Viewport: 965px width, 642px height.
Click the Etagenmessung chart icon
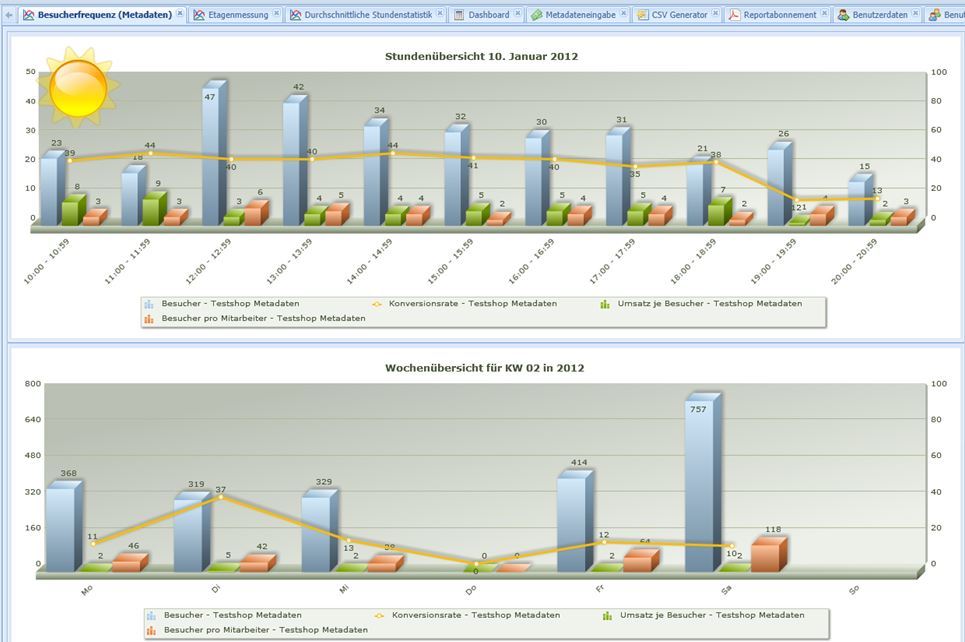199,15
